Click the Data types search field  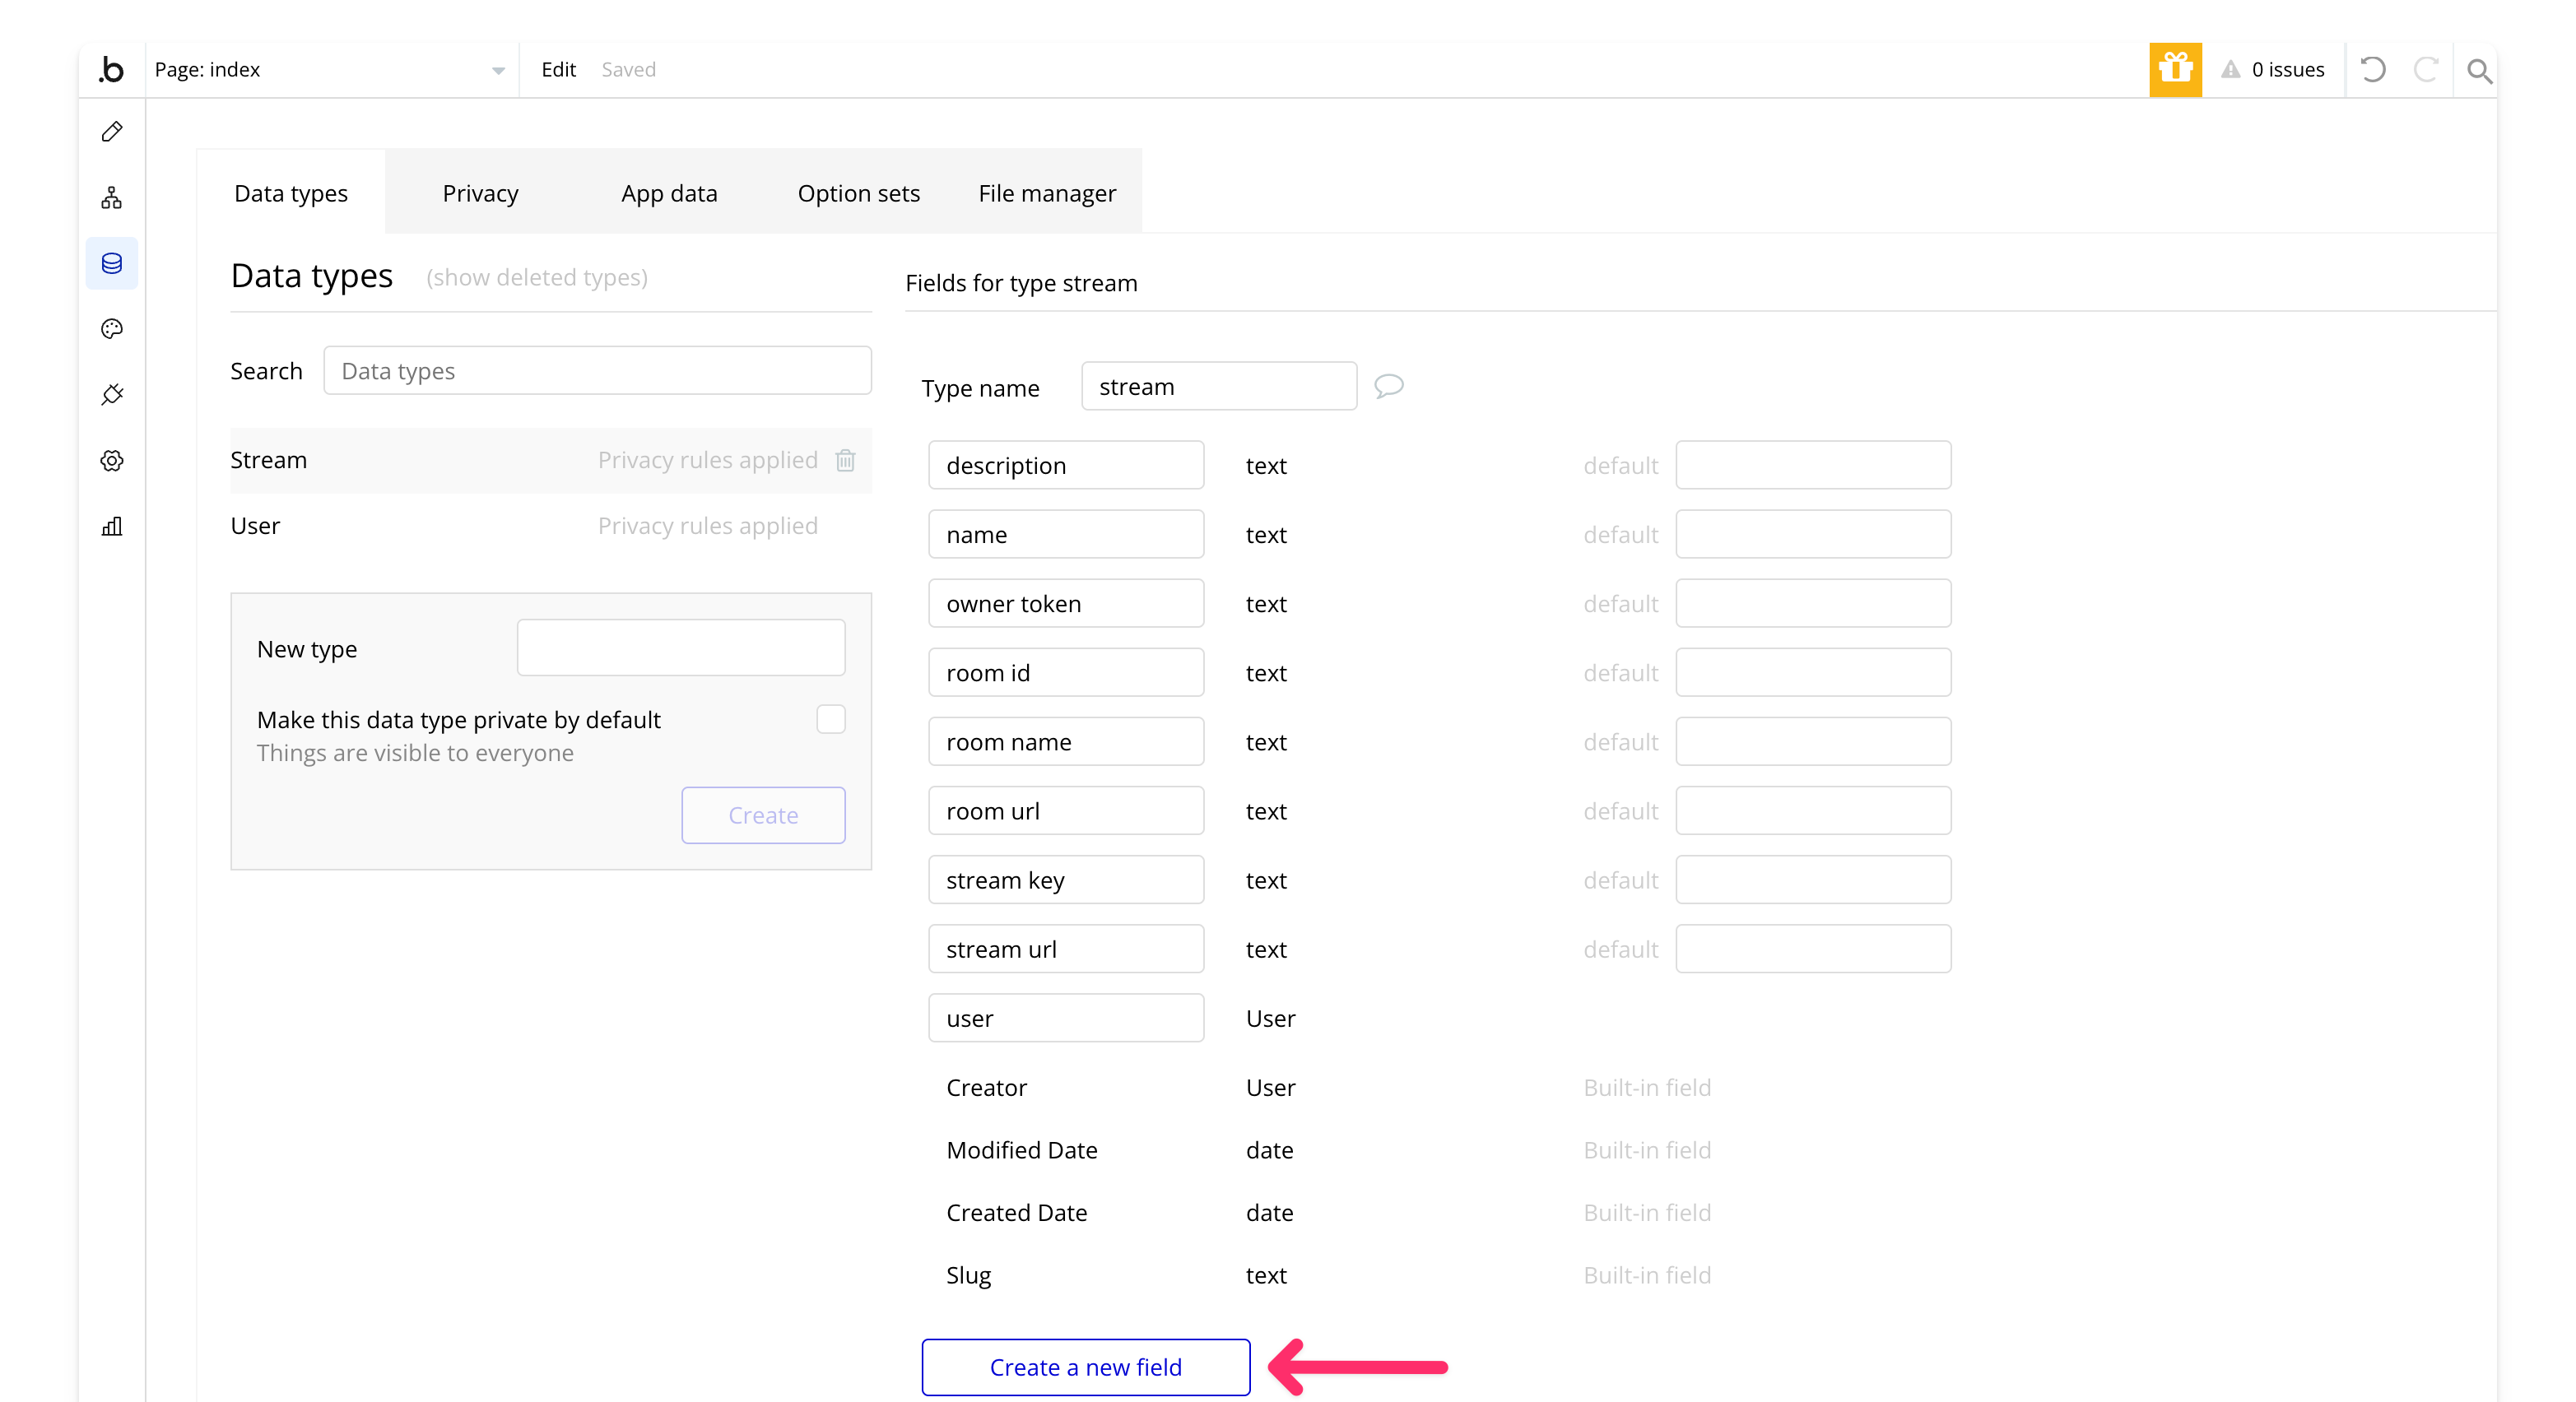(x=597, y=371)
